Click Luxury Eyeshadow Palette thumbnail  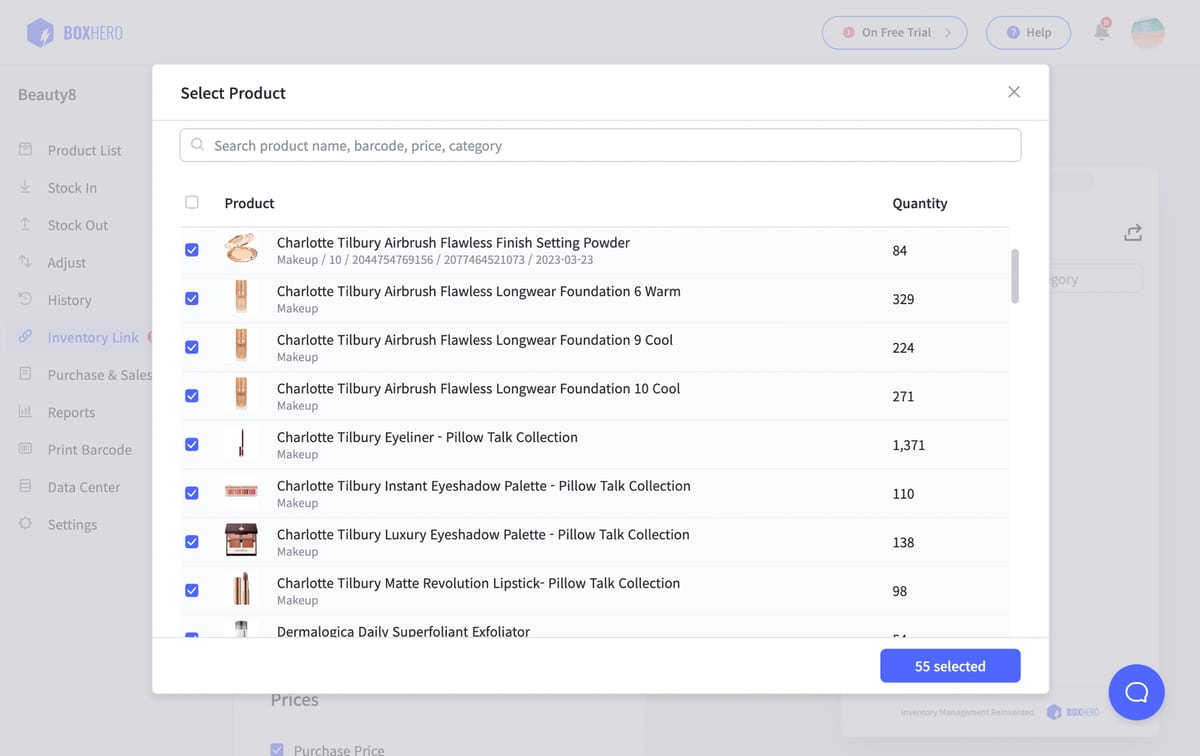click(x=241, y=540)
